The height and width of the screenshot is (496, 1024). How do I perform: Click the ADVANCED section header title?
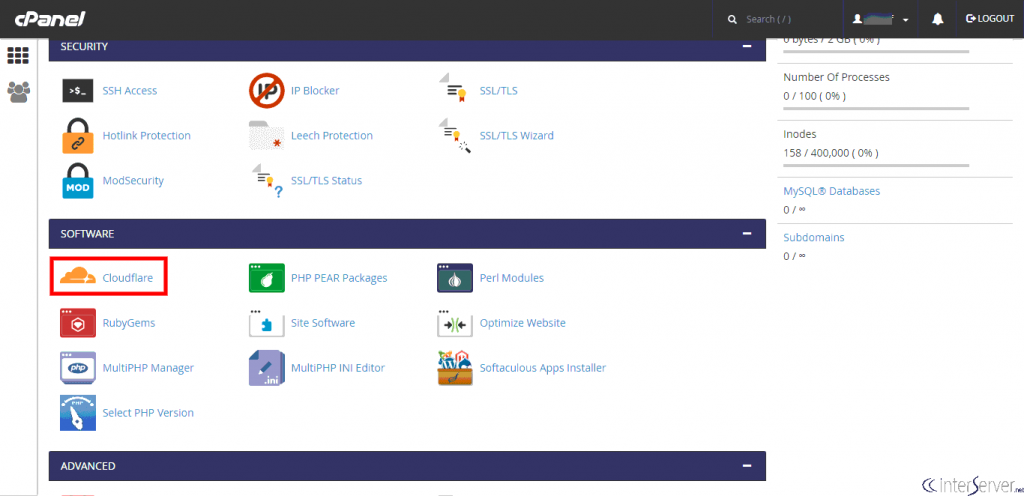[88, 466]
